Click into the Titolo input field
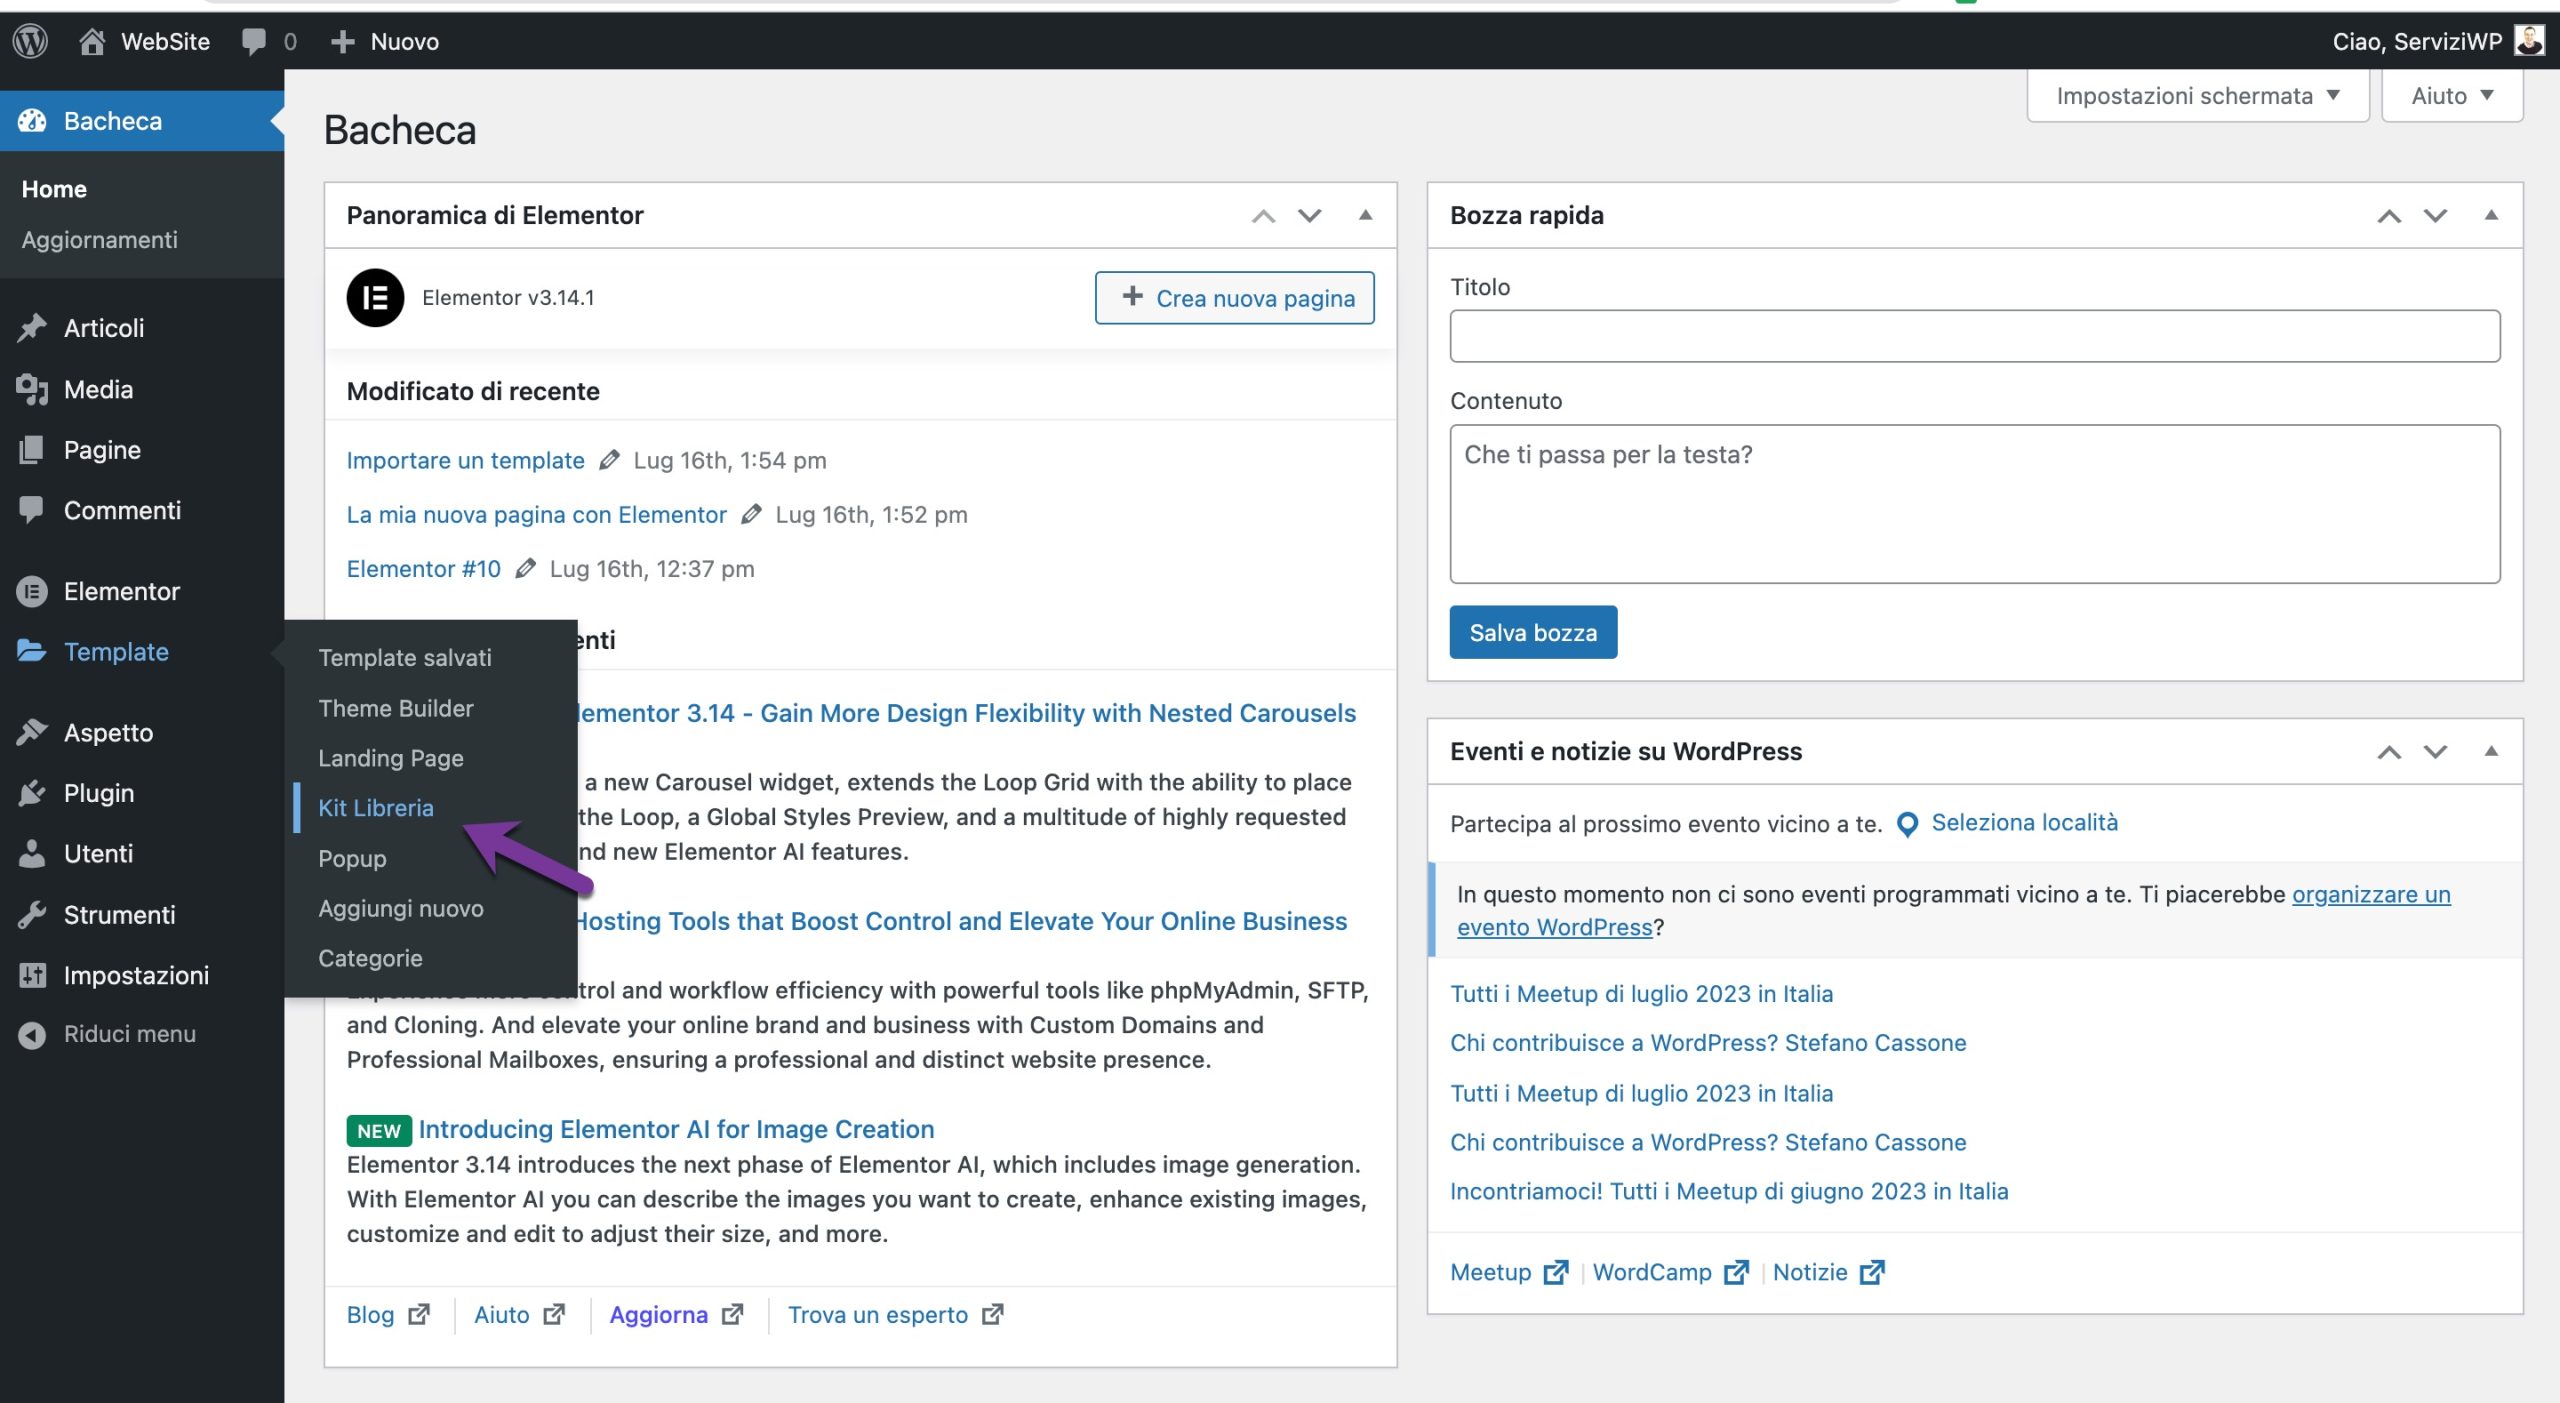 pos(1974,336)
